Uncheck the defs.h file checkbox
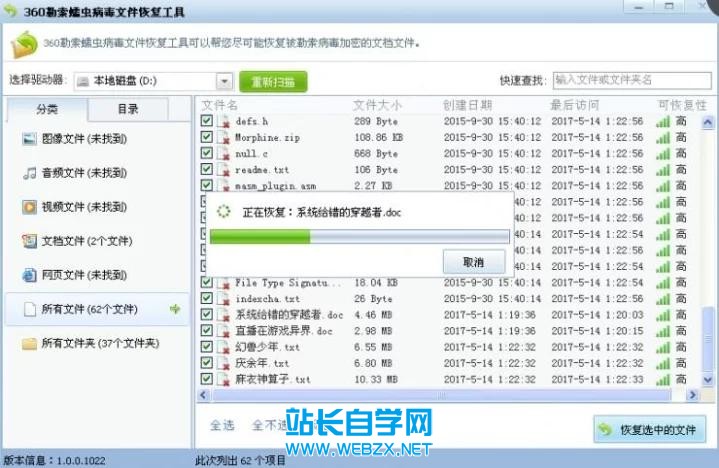The image size is (719, 468). click(207, 122)
